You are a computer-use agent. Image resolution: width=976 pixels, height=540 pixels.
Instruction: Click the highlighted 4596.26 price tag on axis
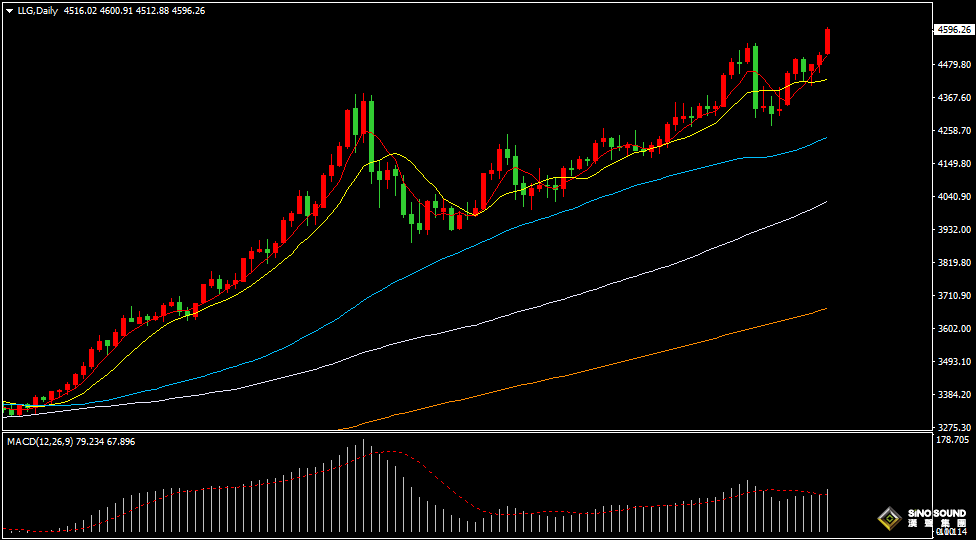click(952, 30)
